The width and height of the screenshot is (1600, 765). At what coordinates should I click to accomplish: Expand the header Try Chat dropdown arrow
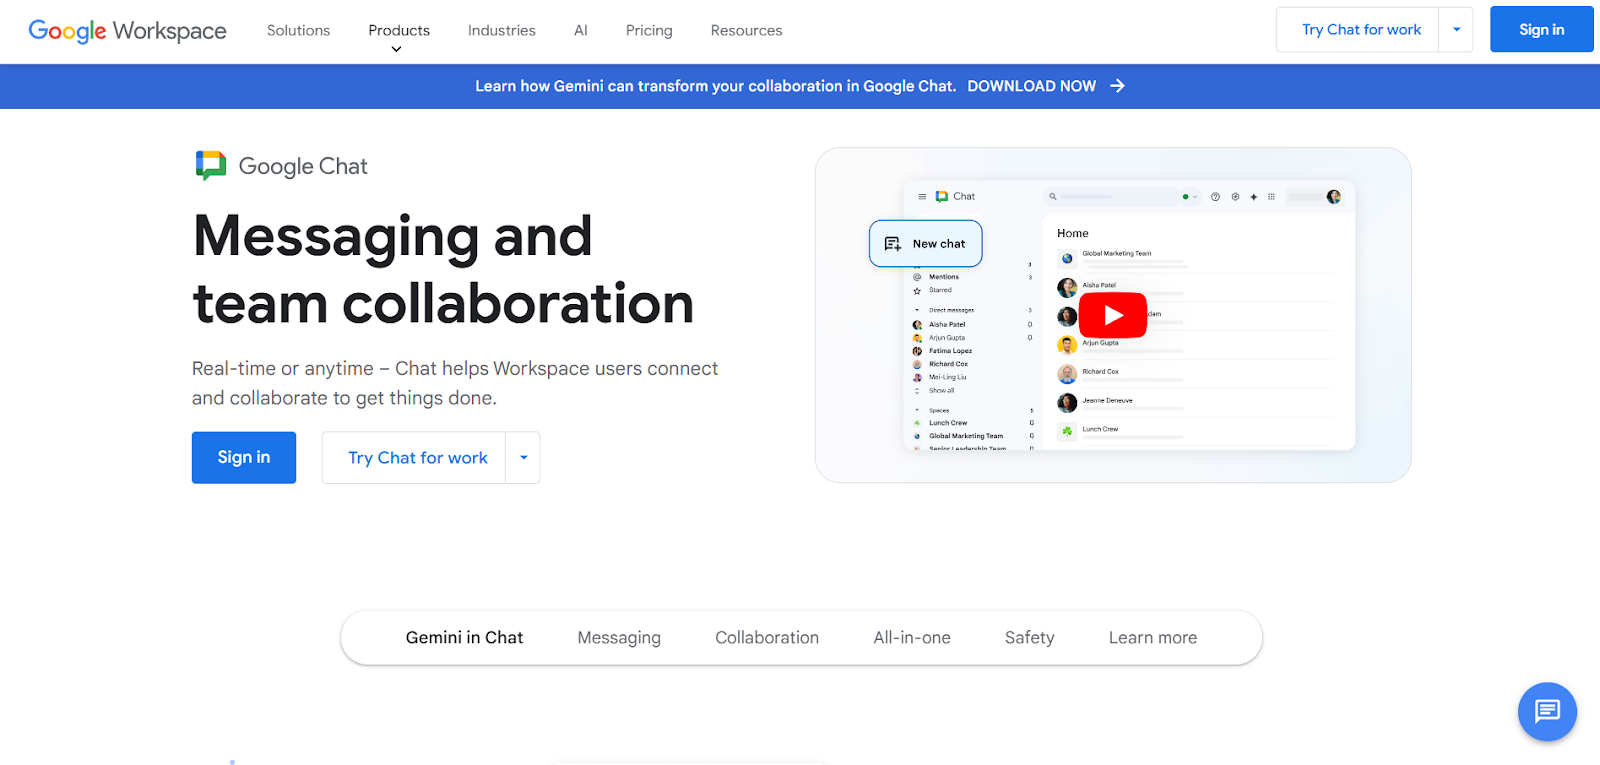point(1456,30)
